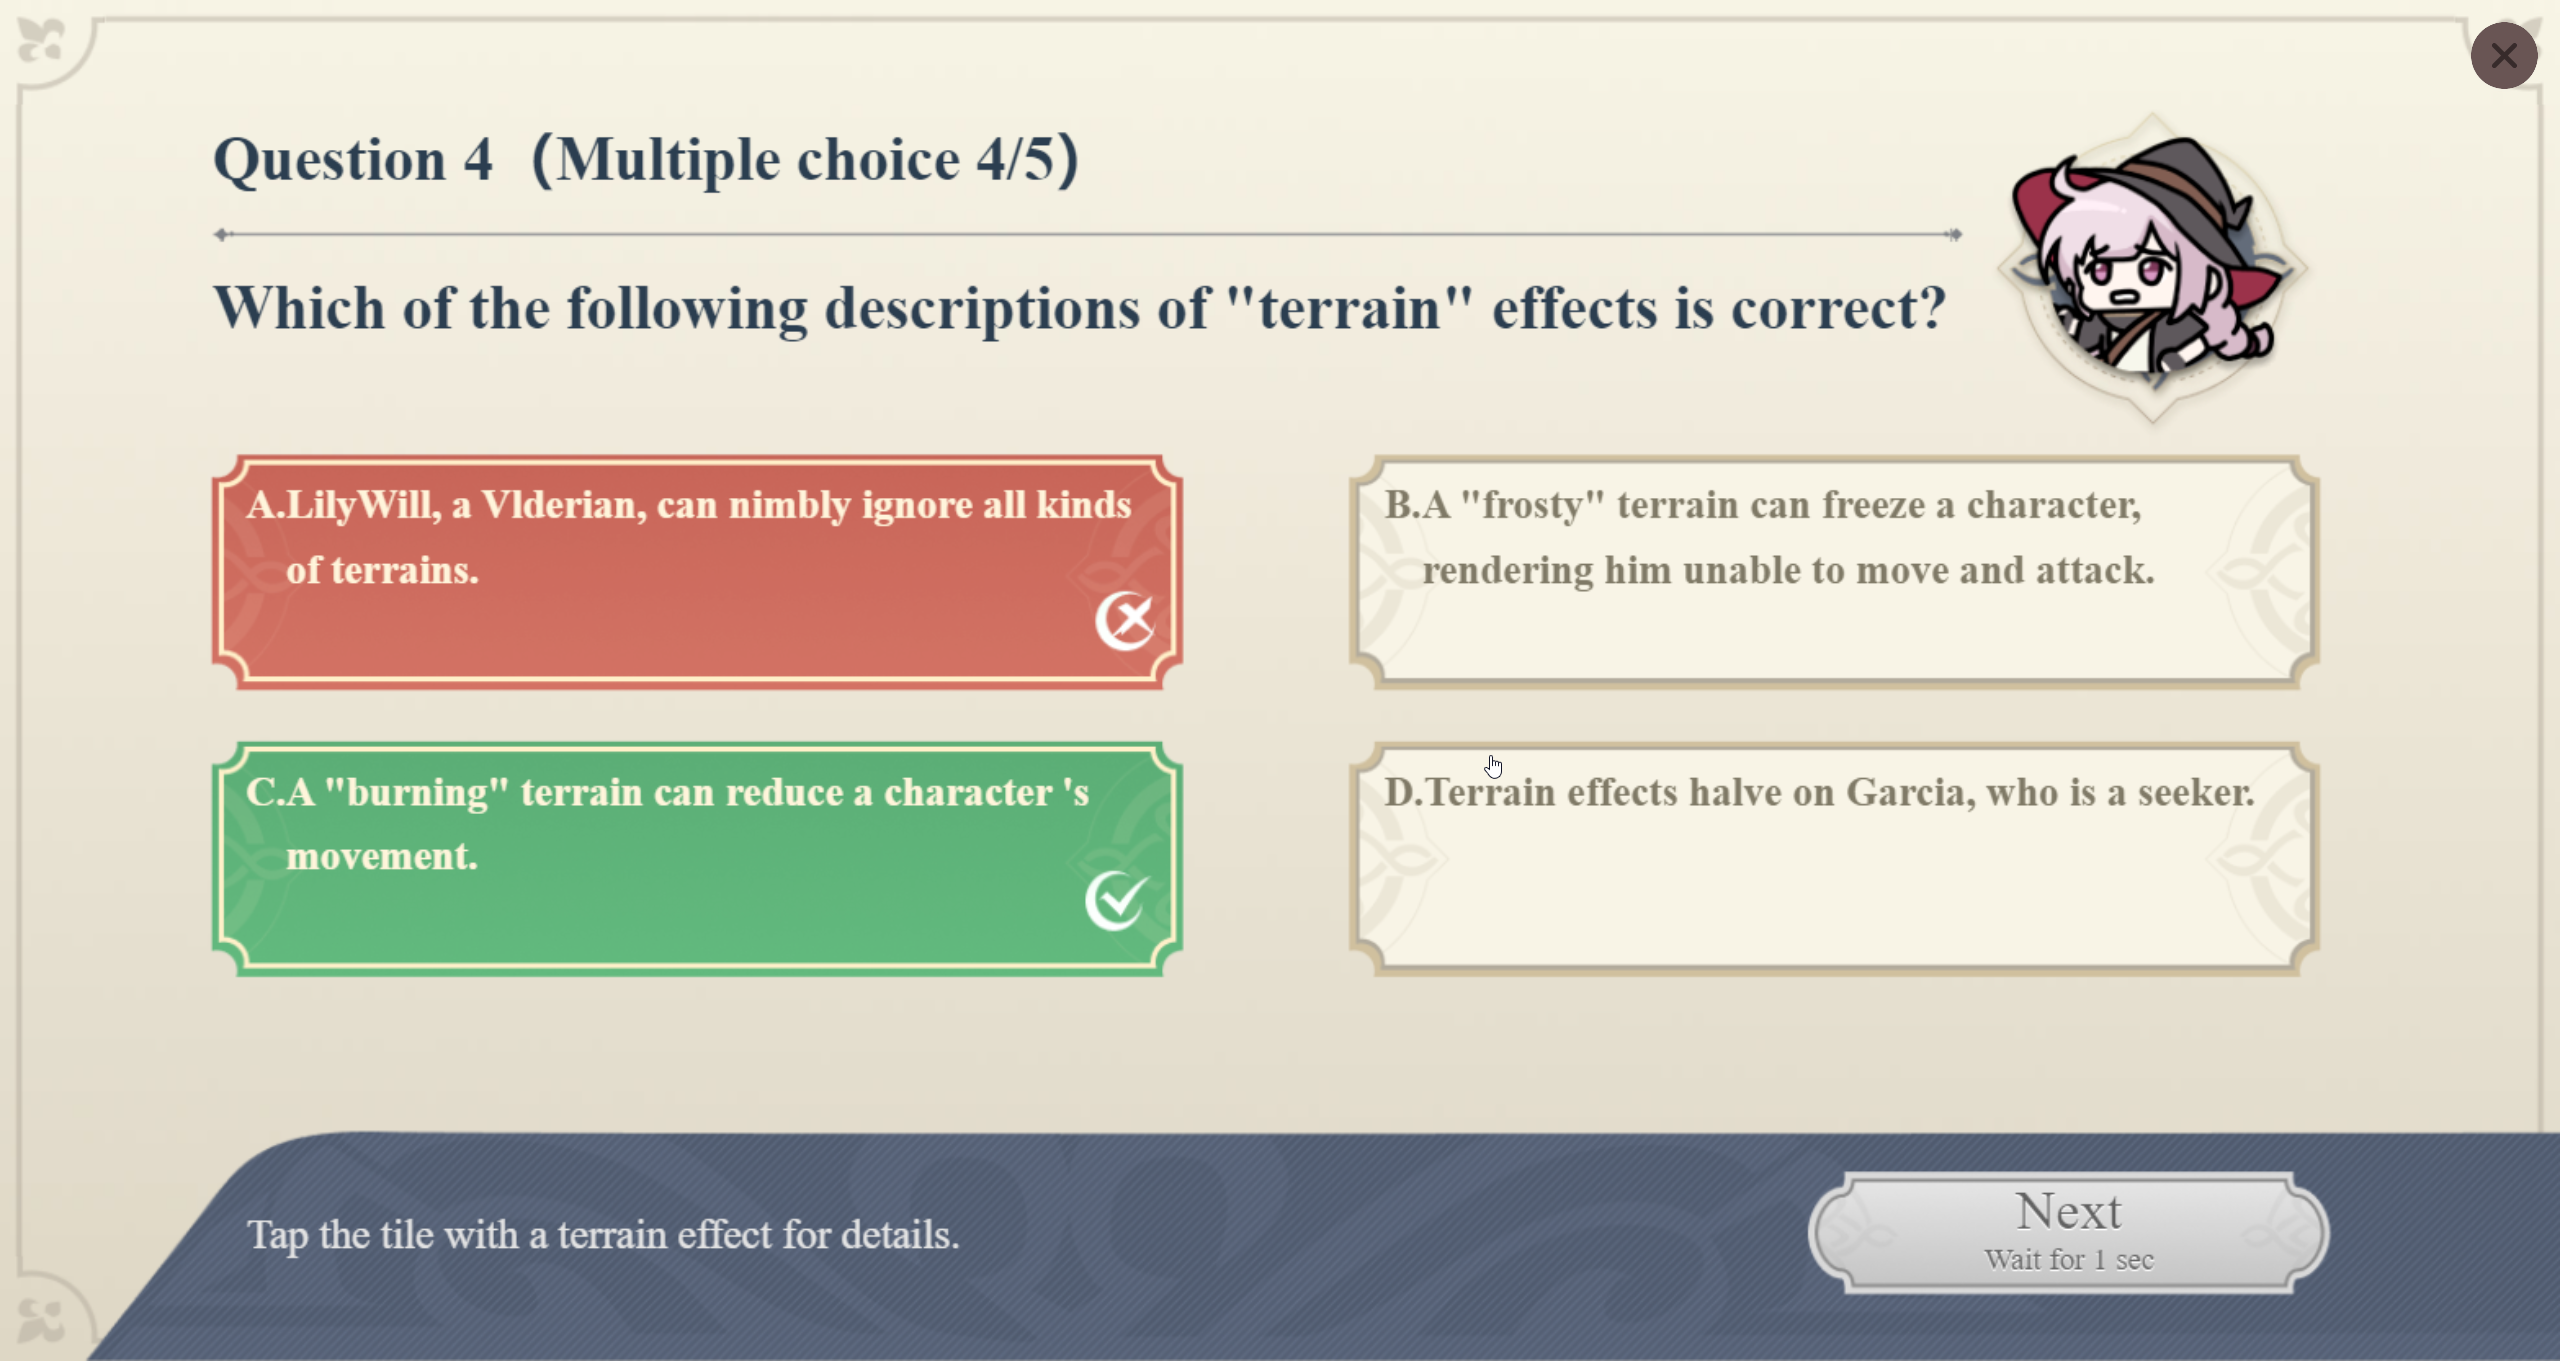This screenshot has height=1361, width=2560.
Task: Click the "Question 4 (Multiple choice 4/5)" heading
Action: [x=646, y=160]
